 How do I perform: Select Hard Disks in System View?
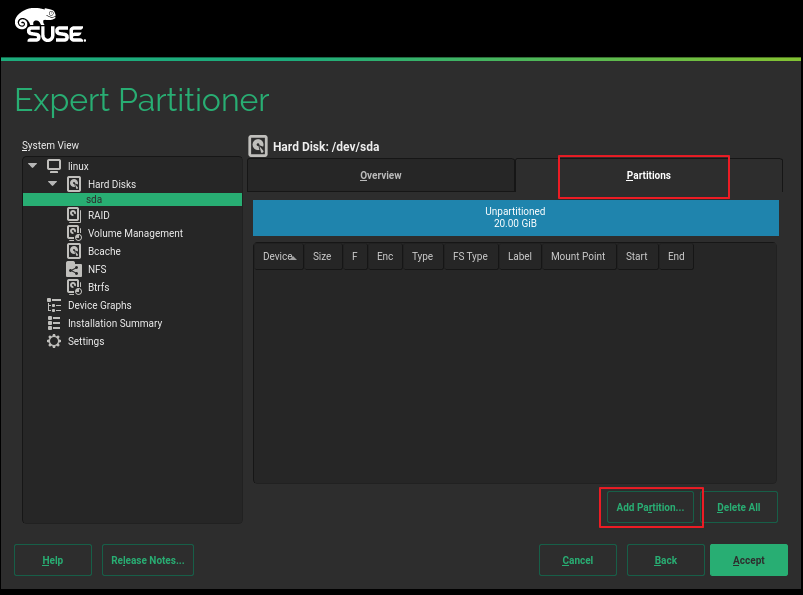(x=112, y=184)
